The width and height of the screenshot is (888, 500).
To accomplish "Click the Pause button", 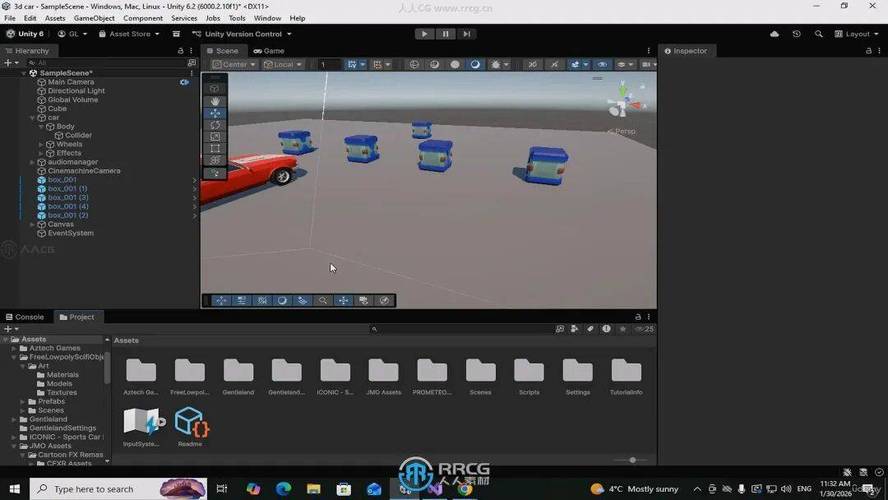I will pyautogui.click(x=445, y=34).
